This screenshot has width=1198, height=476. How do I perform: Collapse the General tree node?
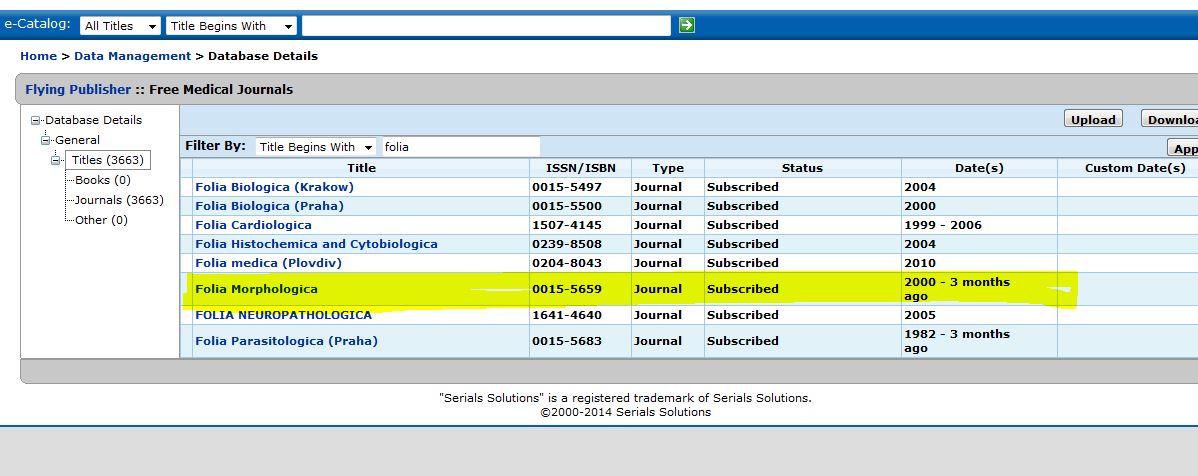coord(45,141)
